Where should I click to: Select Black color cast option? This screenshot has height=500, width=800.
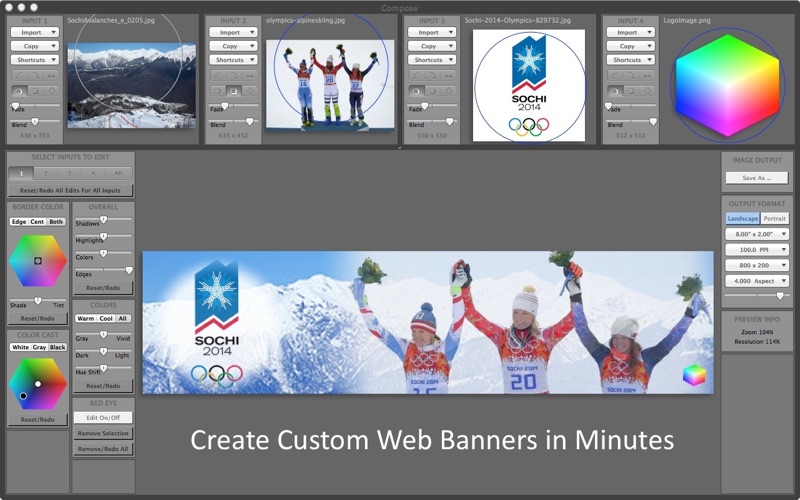click(58, 347)
